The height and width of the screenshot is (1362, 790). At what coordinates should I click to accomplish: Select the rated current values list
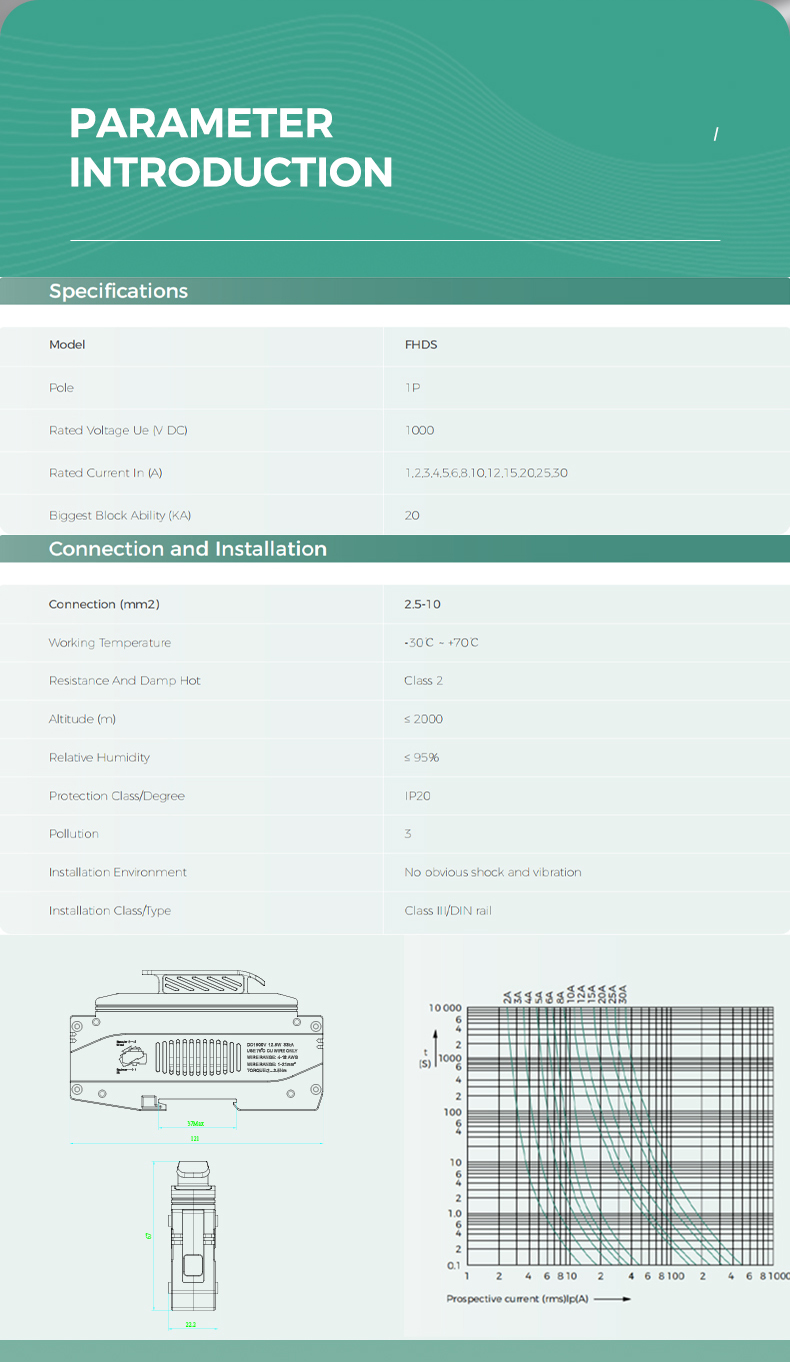pyautogui.click(x=487, y=473)
